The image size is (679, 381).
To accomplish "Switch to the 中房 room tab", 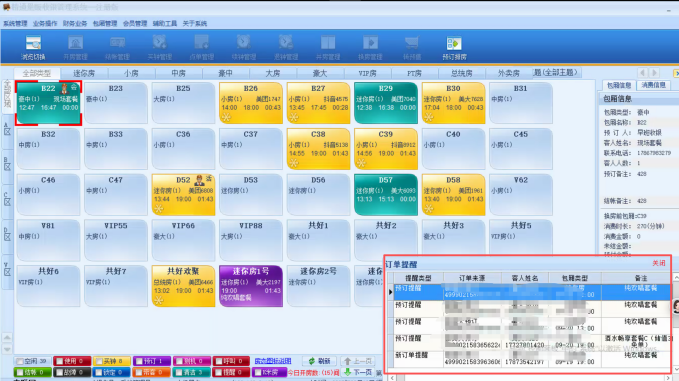I will [x=178, y=74].
